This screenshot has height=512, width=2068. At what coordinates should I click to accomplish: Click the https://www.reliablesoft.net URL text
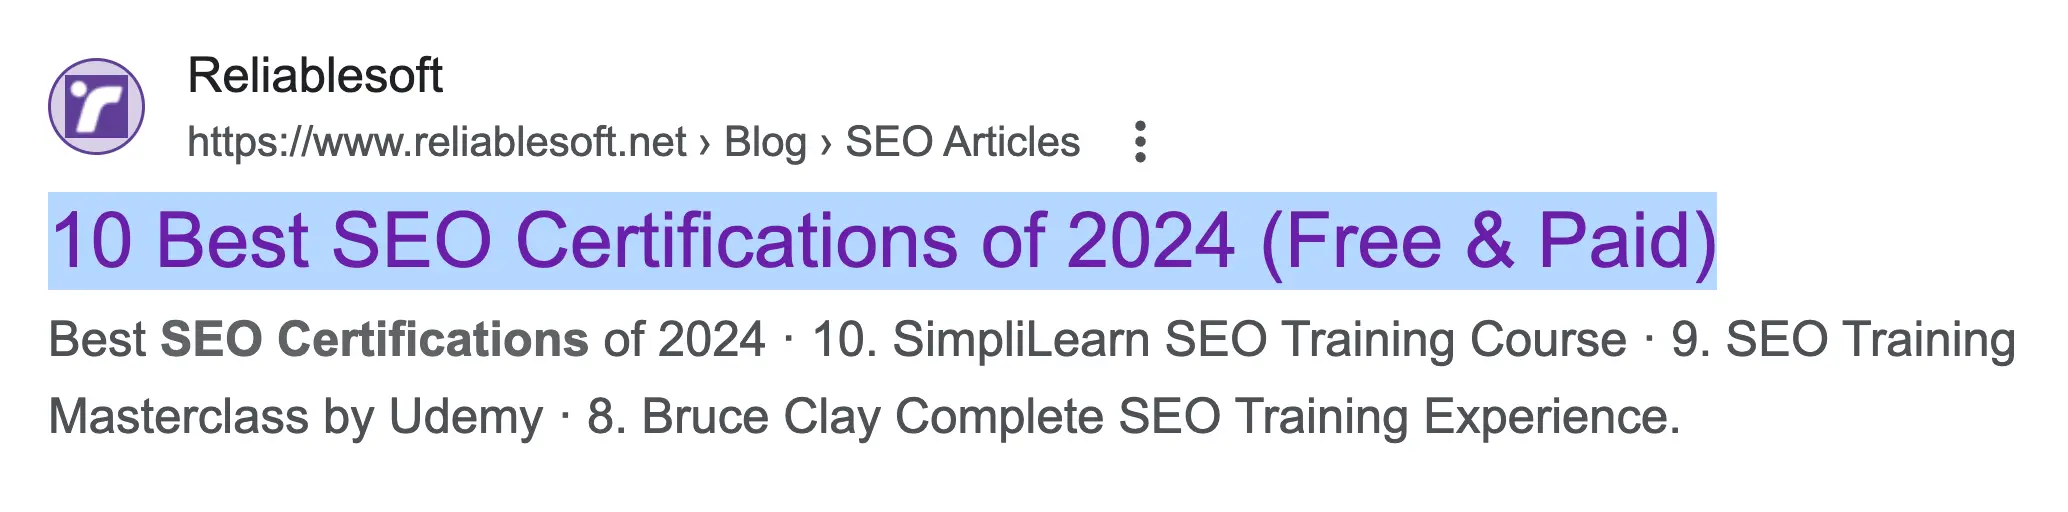(436, 142)
